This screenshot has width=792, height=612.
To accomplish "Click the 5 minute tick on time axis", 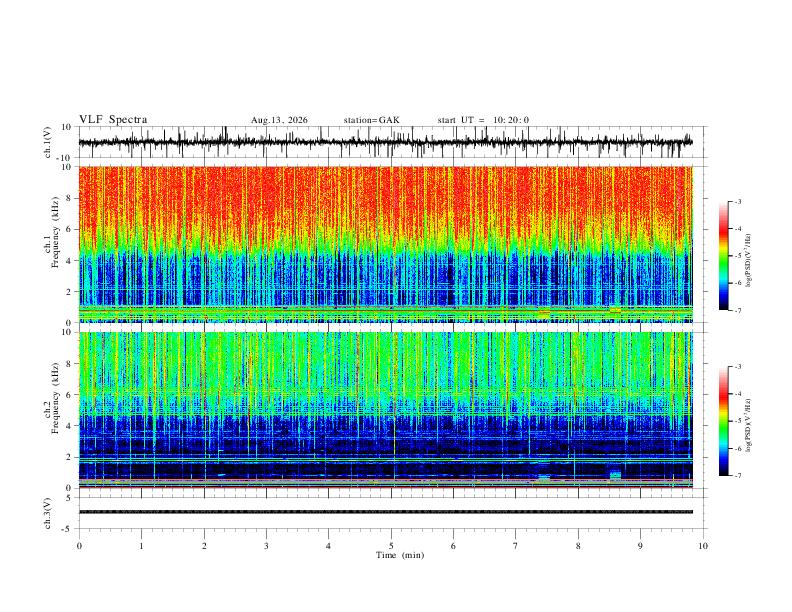I will click(391, 546).
